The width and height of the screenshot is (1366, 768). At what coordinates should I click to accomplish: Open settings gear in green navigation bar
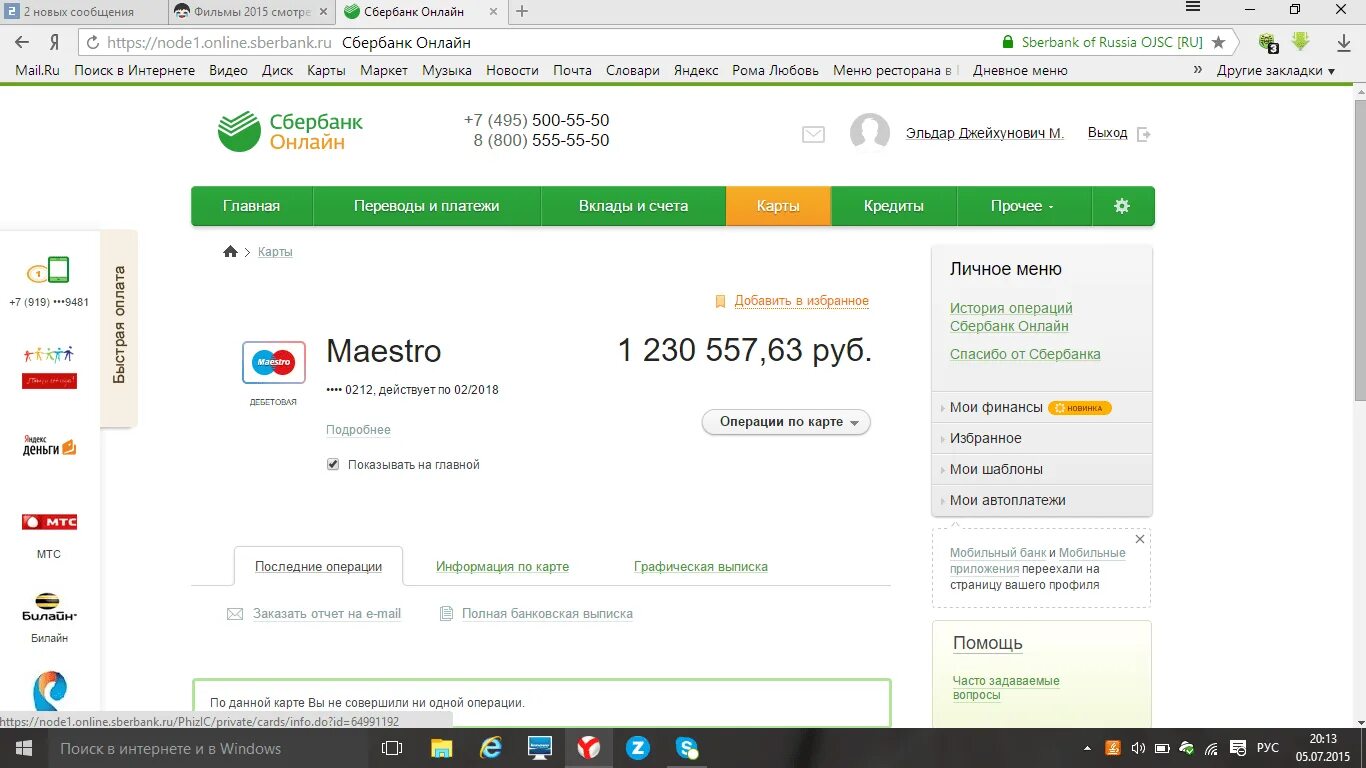click(1122, 206)
